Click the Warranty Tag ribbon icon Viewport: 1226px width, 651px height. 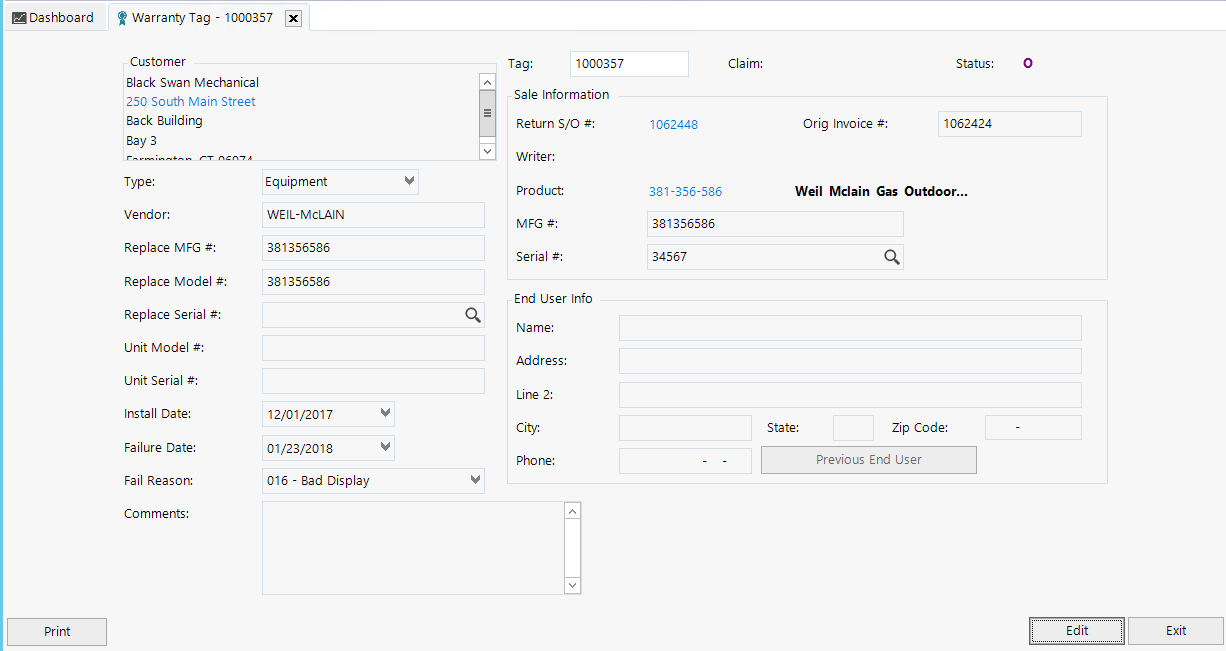point(122,18)
